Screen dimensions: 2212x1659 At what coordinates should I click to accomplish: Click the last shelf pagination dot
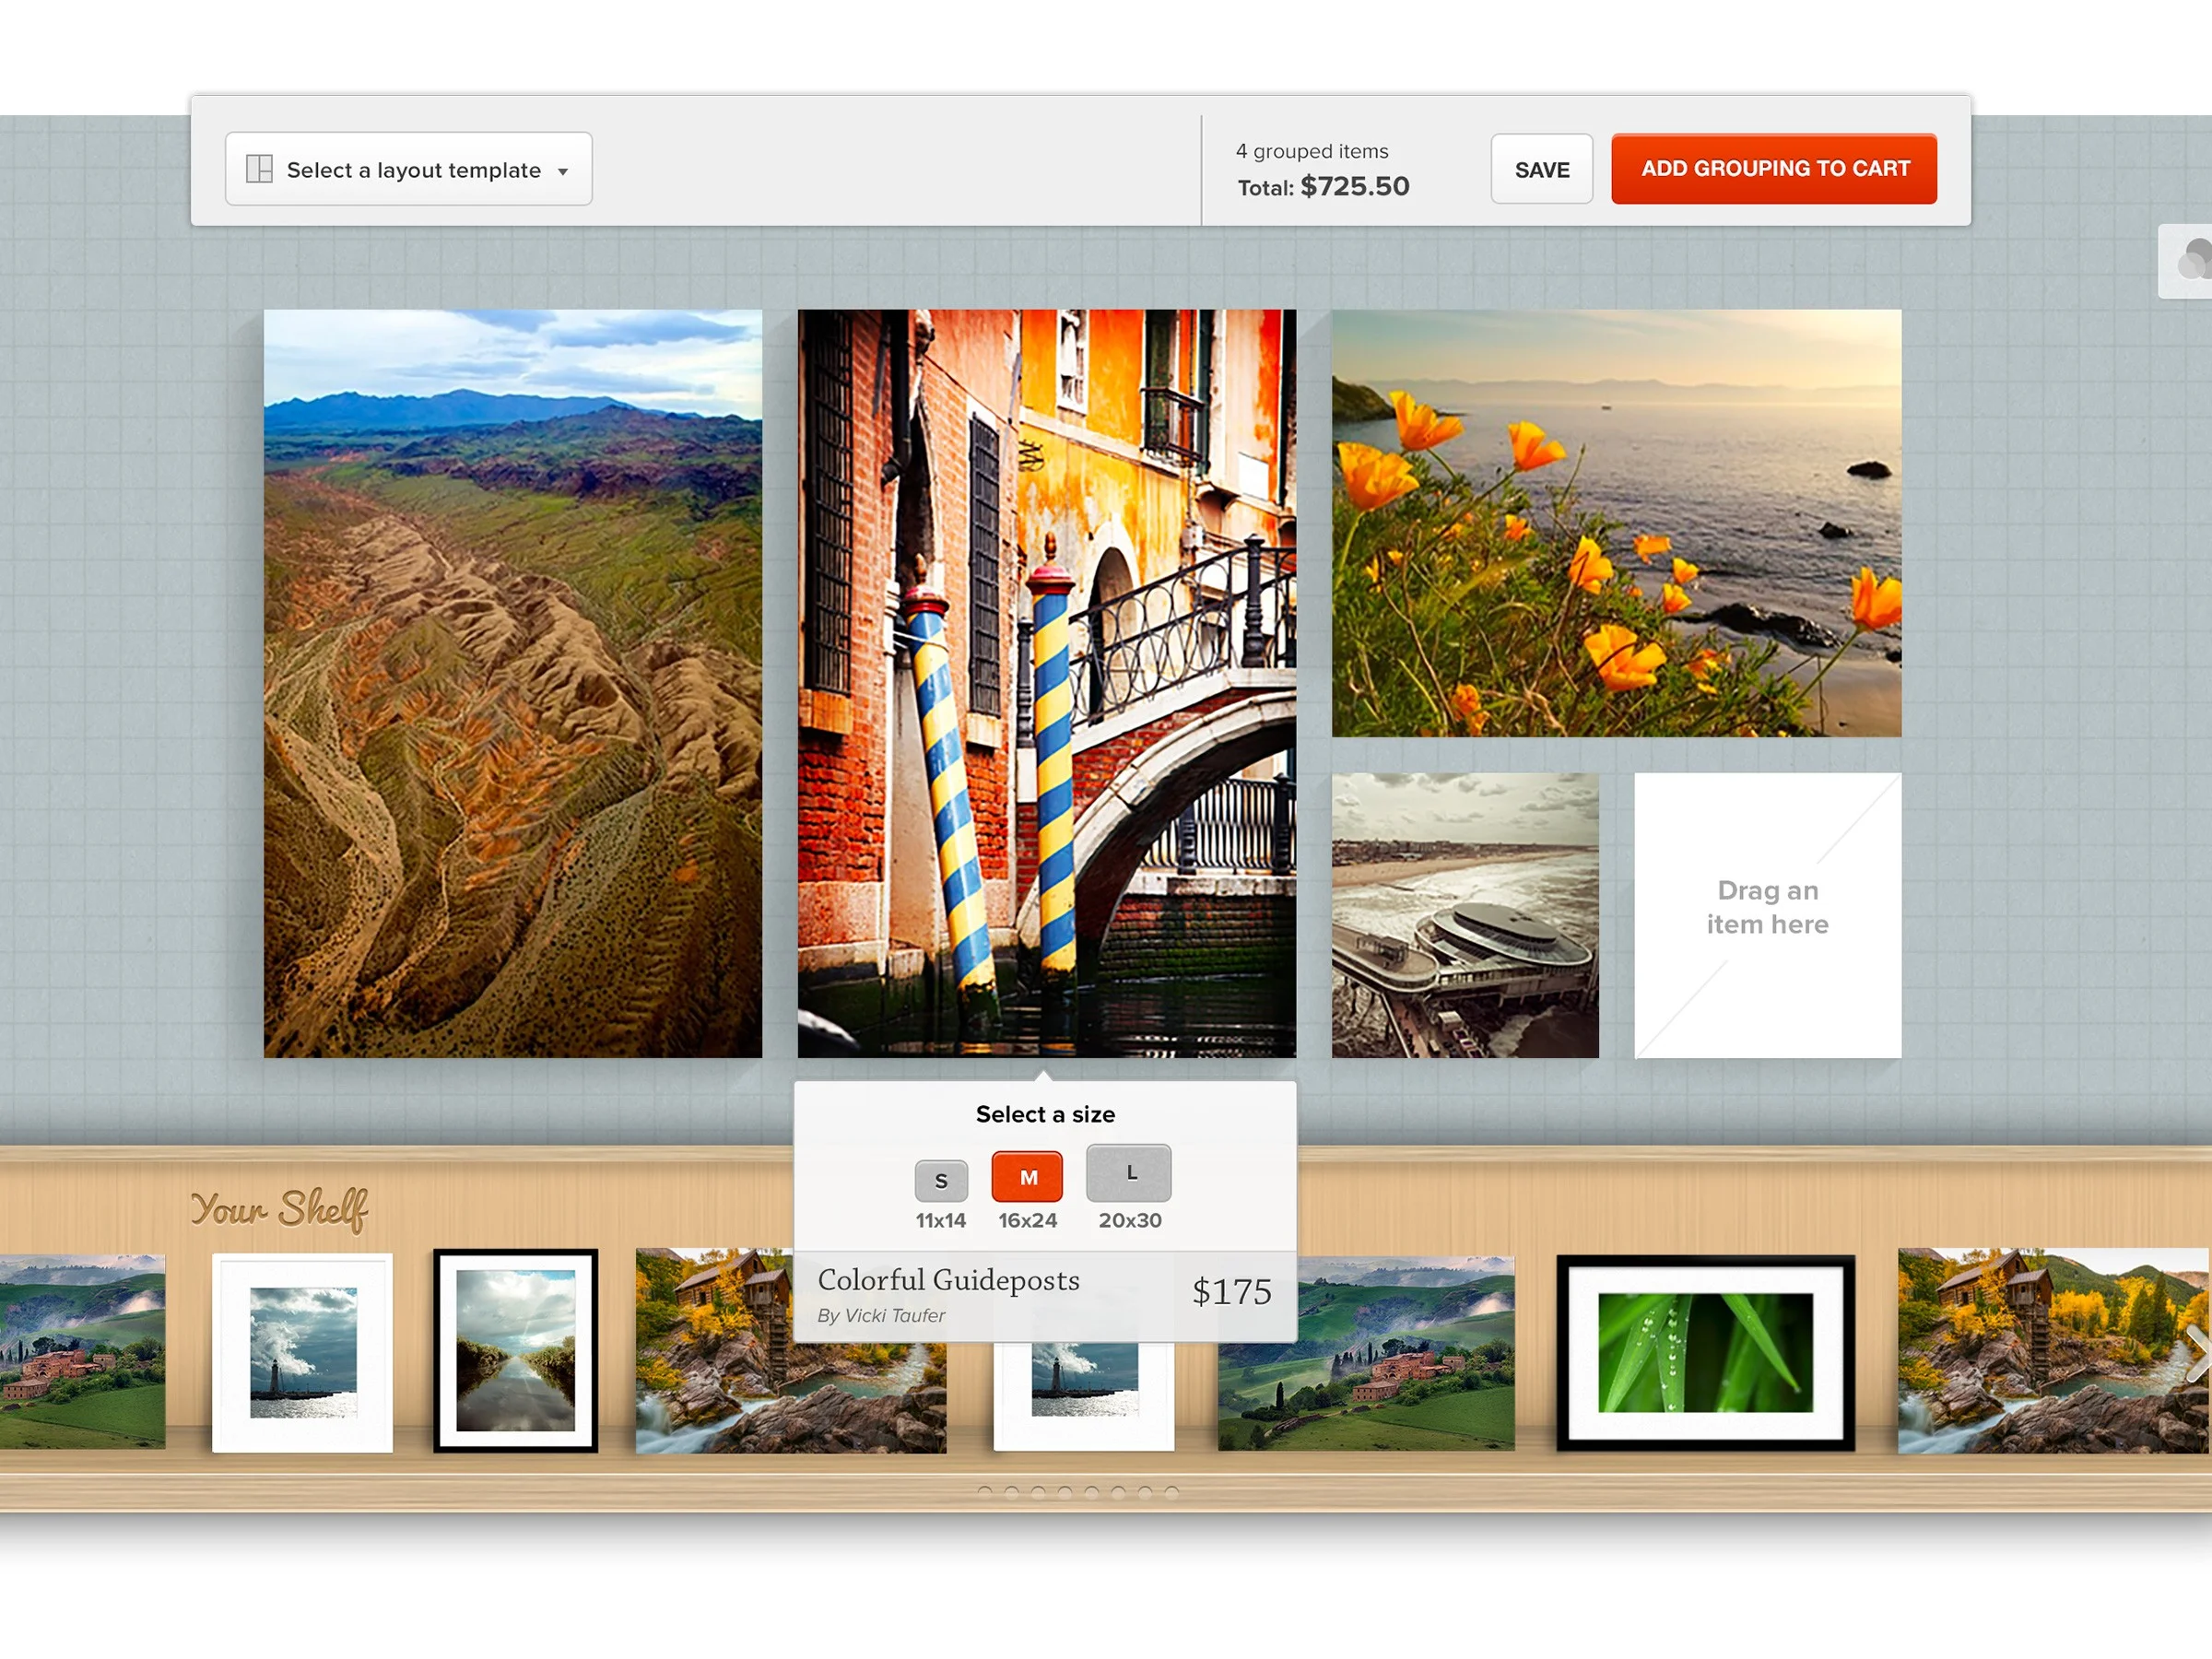[x=1171, y=1491]
